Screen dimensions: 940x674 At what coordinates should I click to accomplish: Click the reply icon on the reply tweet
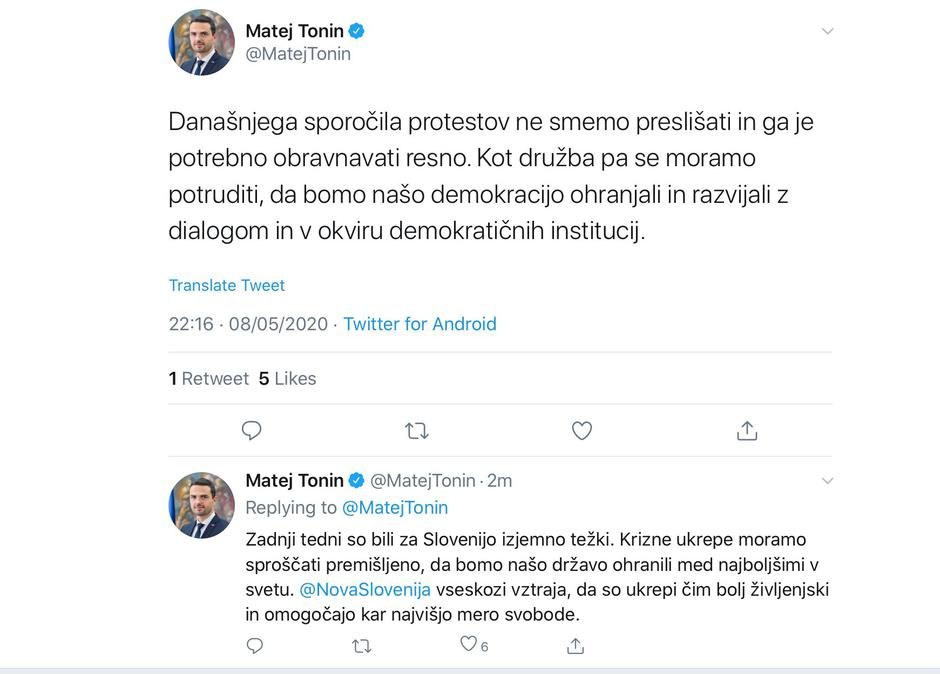click(x=255, y=646)
